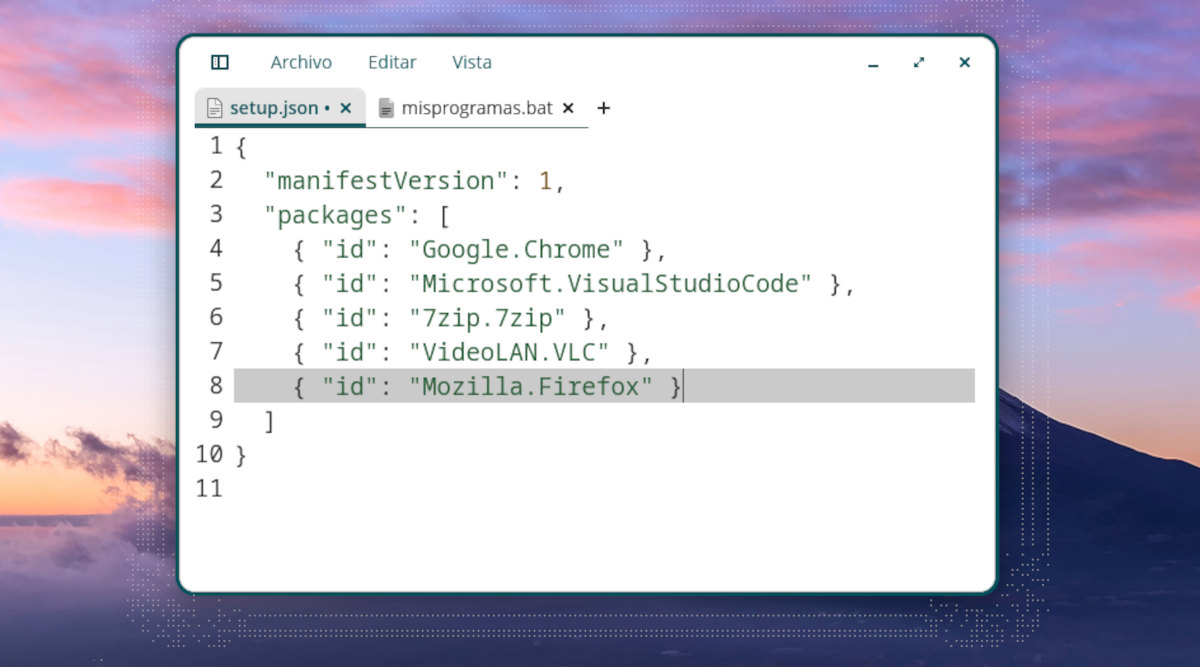Place cursor on "Google.Chrome" value
Viewport: 1200px width, 667px height.
(516, 249)
